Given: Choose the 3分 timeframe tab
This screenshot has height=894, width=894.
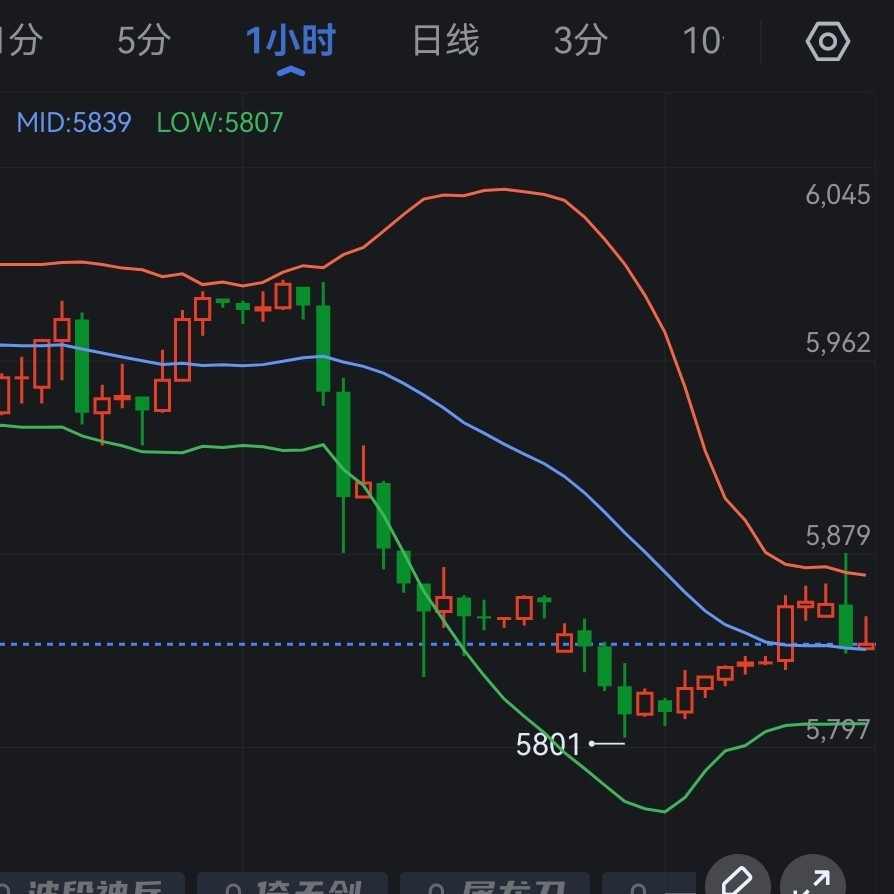Looking at the screenshot, I should coord(580,40).
